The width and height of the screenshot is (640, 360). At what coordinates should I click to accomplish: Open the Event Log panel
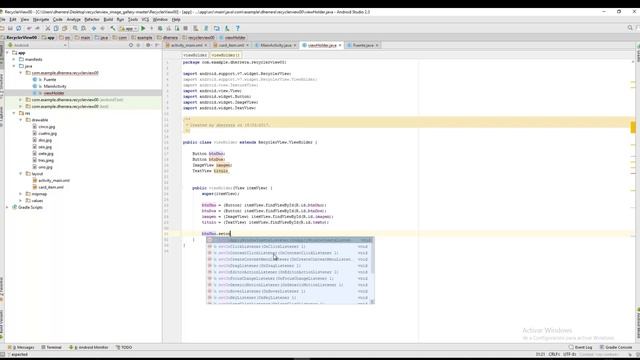pos(580,347)
